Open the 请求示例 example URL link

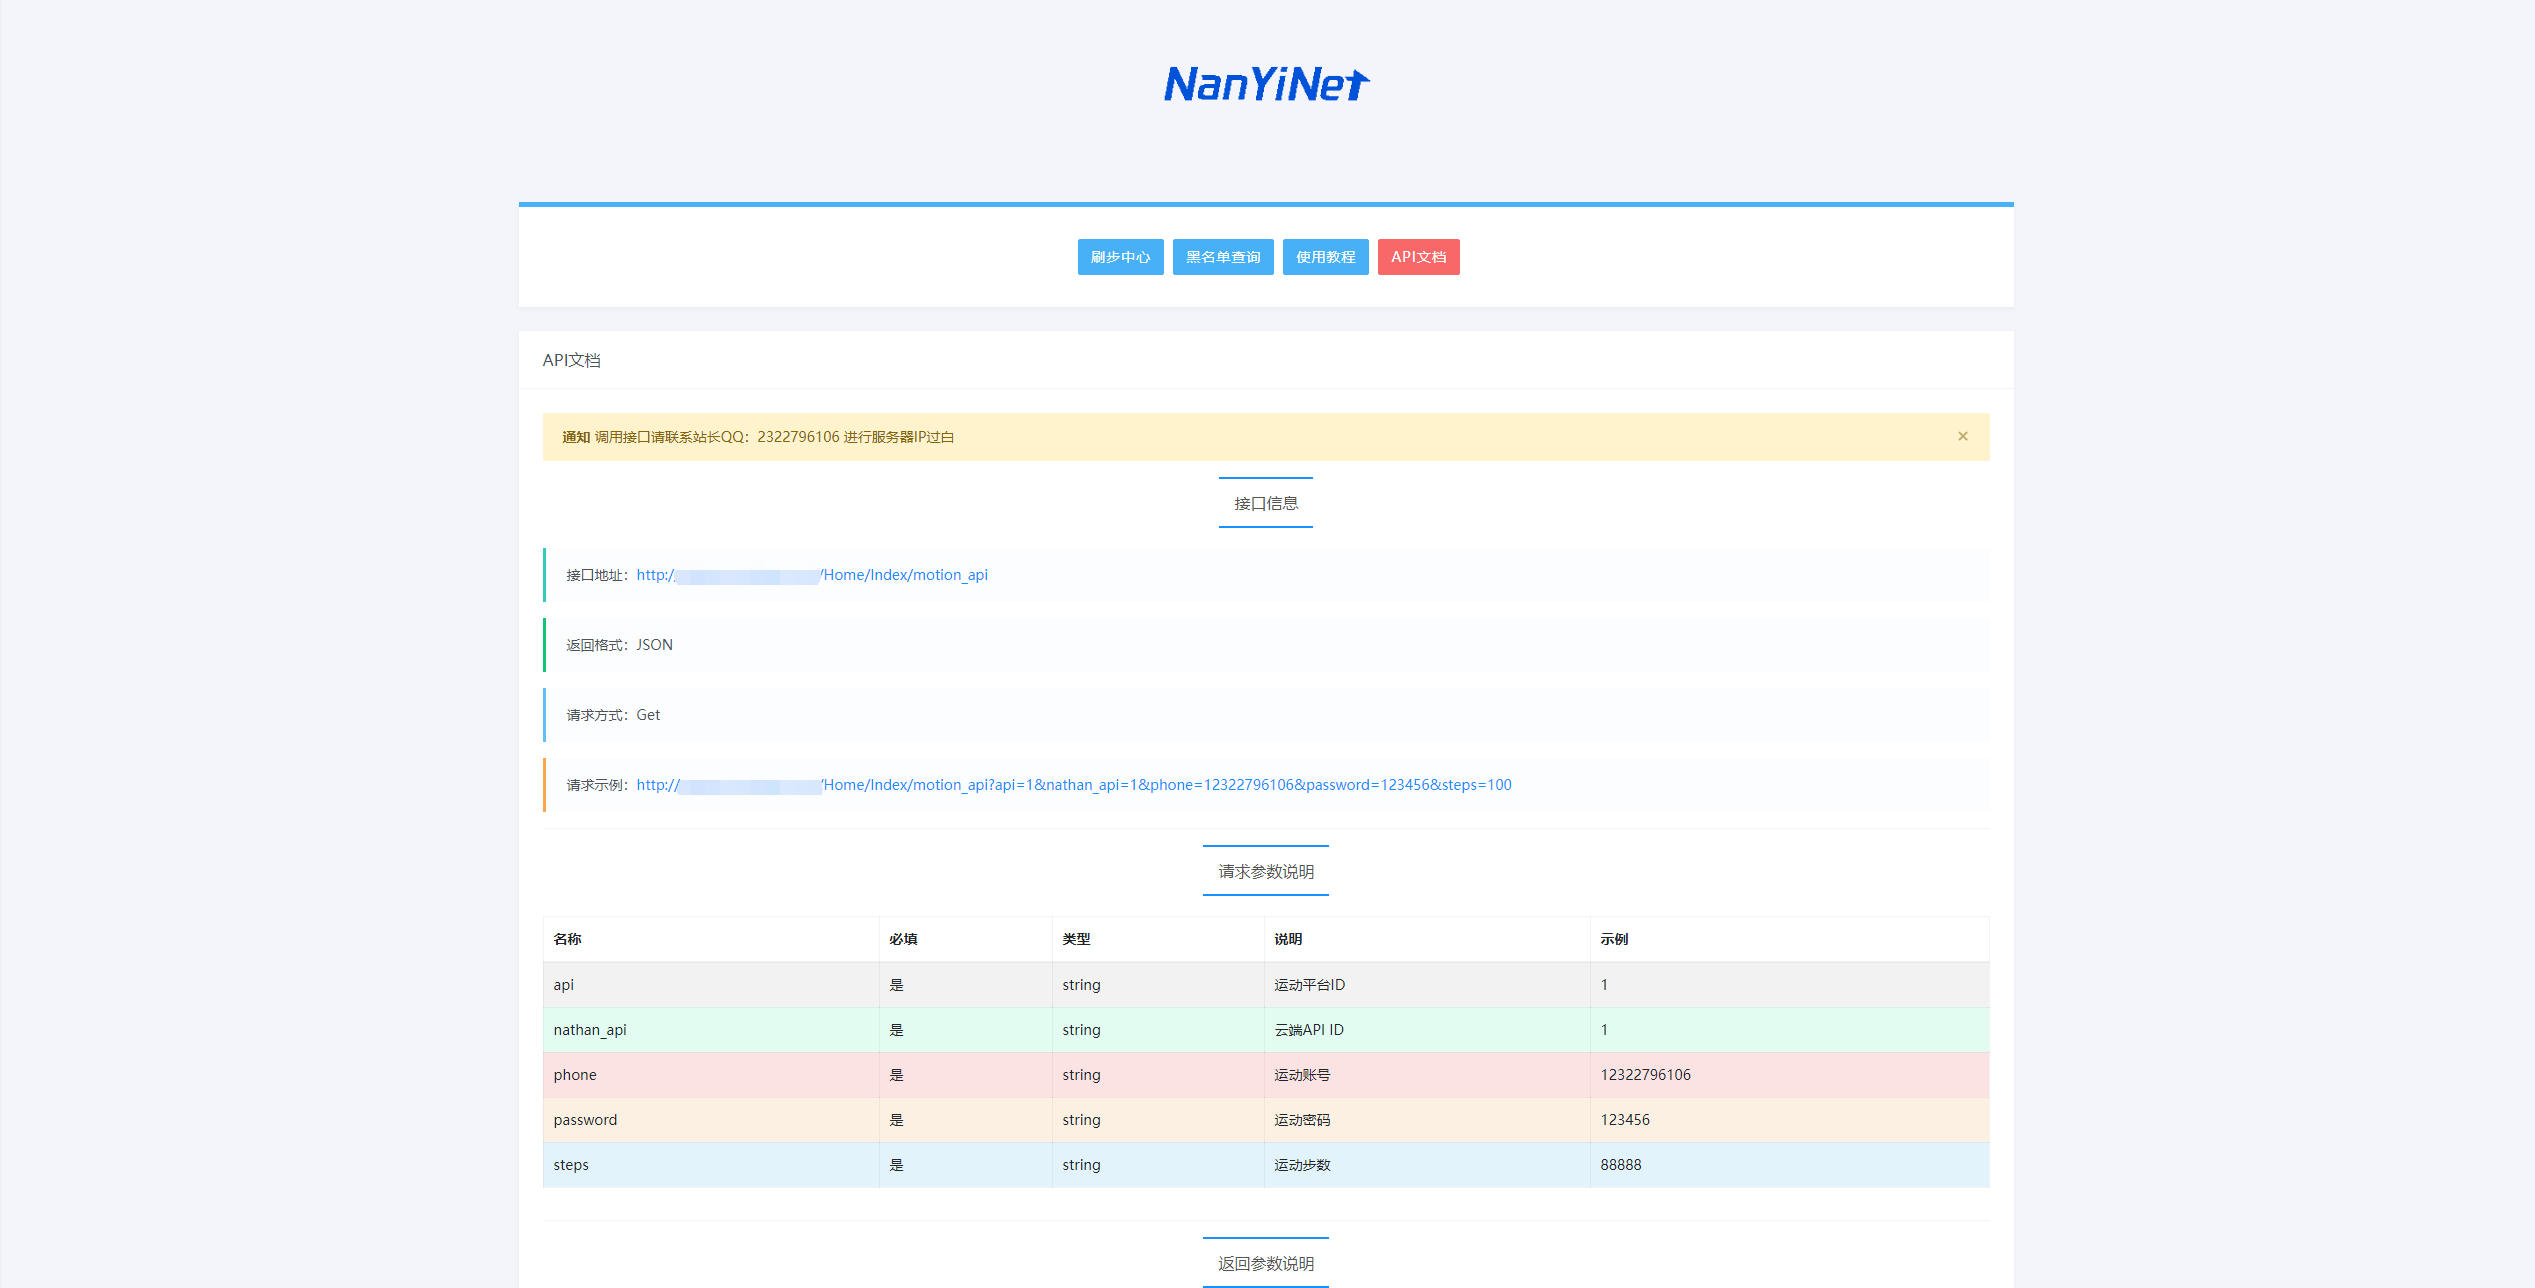[x=1073, y=785]
